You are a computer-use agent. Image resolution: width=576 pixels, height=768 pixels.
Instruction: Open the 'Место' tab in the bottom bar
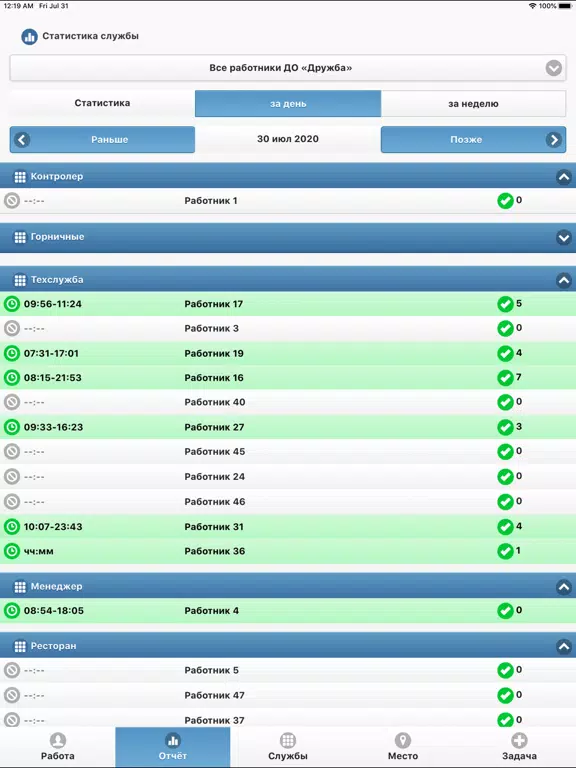pos(403,747)
